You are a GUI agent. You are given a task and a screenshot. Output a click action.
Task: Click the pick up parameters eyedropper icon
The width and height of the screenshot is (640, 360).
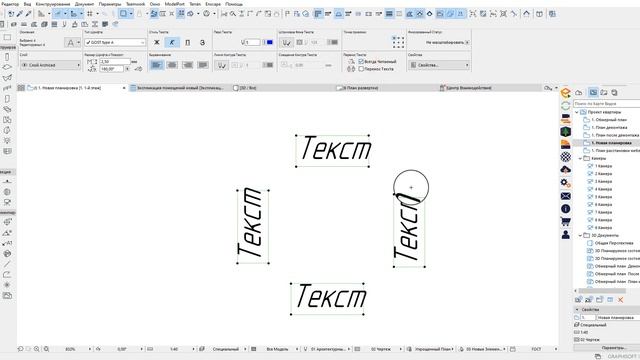(x=19, y=14)
